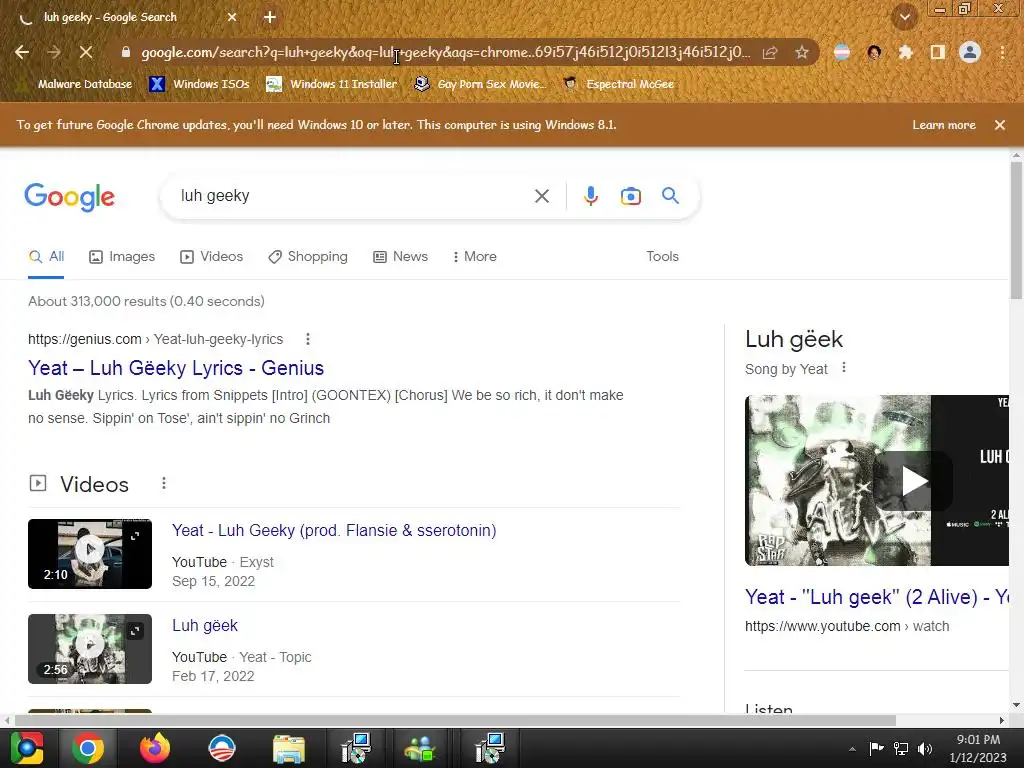
Task: Expand the More search options menu
Action: (475, 257)
